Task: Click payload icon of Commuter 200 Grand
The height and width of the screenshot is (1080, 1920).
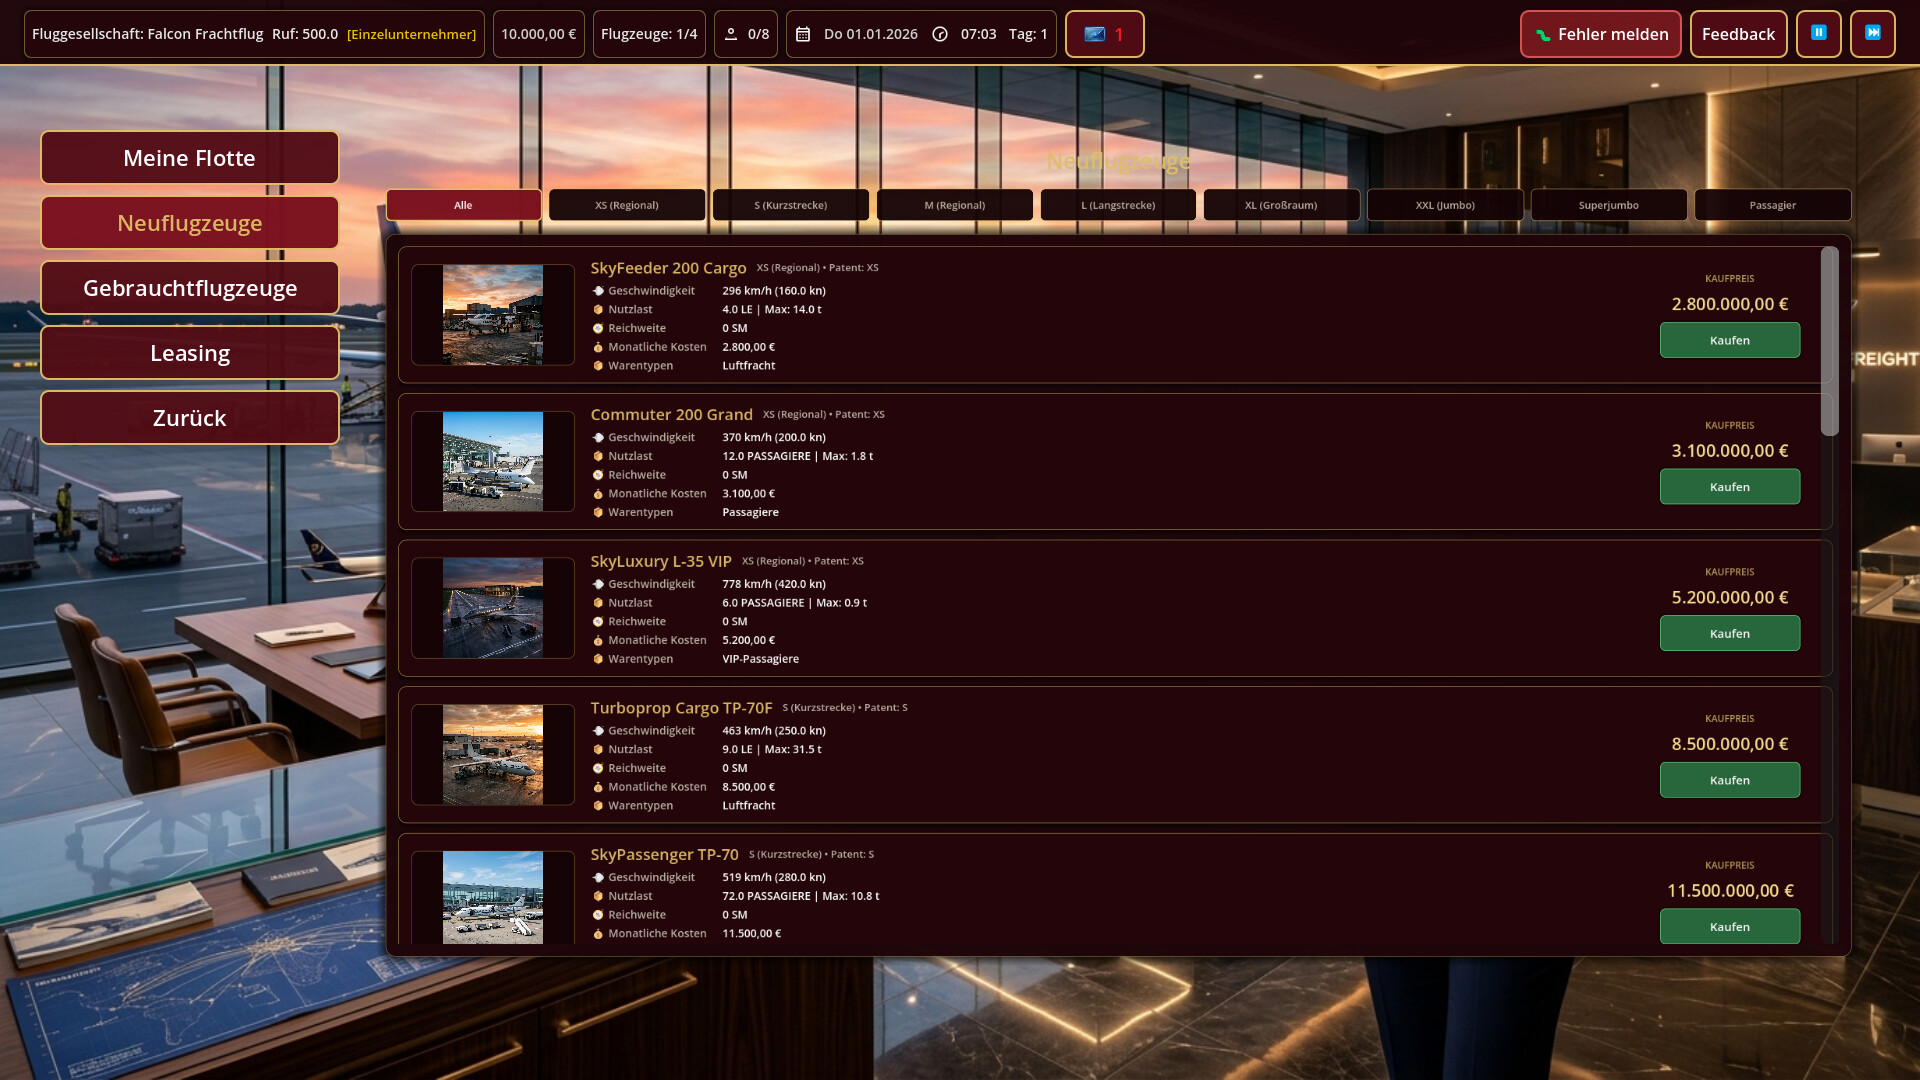Action: pyautogui.click(x=598, y=456)
